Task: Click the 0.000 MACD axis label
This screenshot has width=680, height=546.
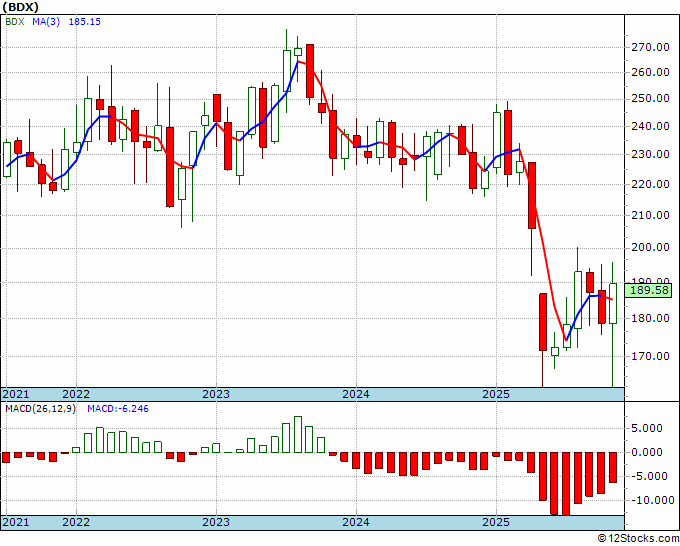Action: click(x=647, y=452)
